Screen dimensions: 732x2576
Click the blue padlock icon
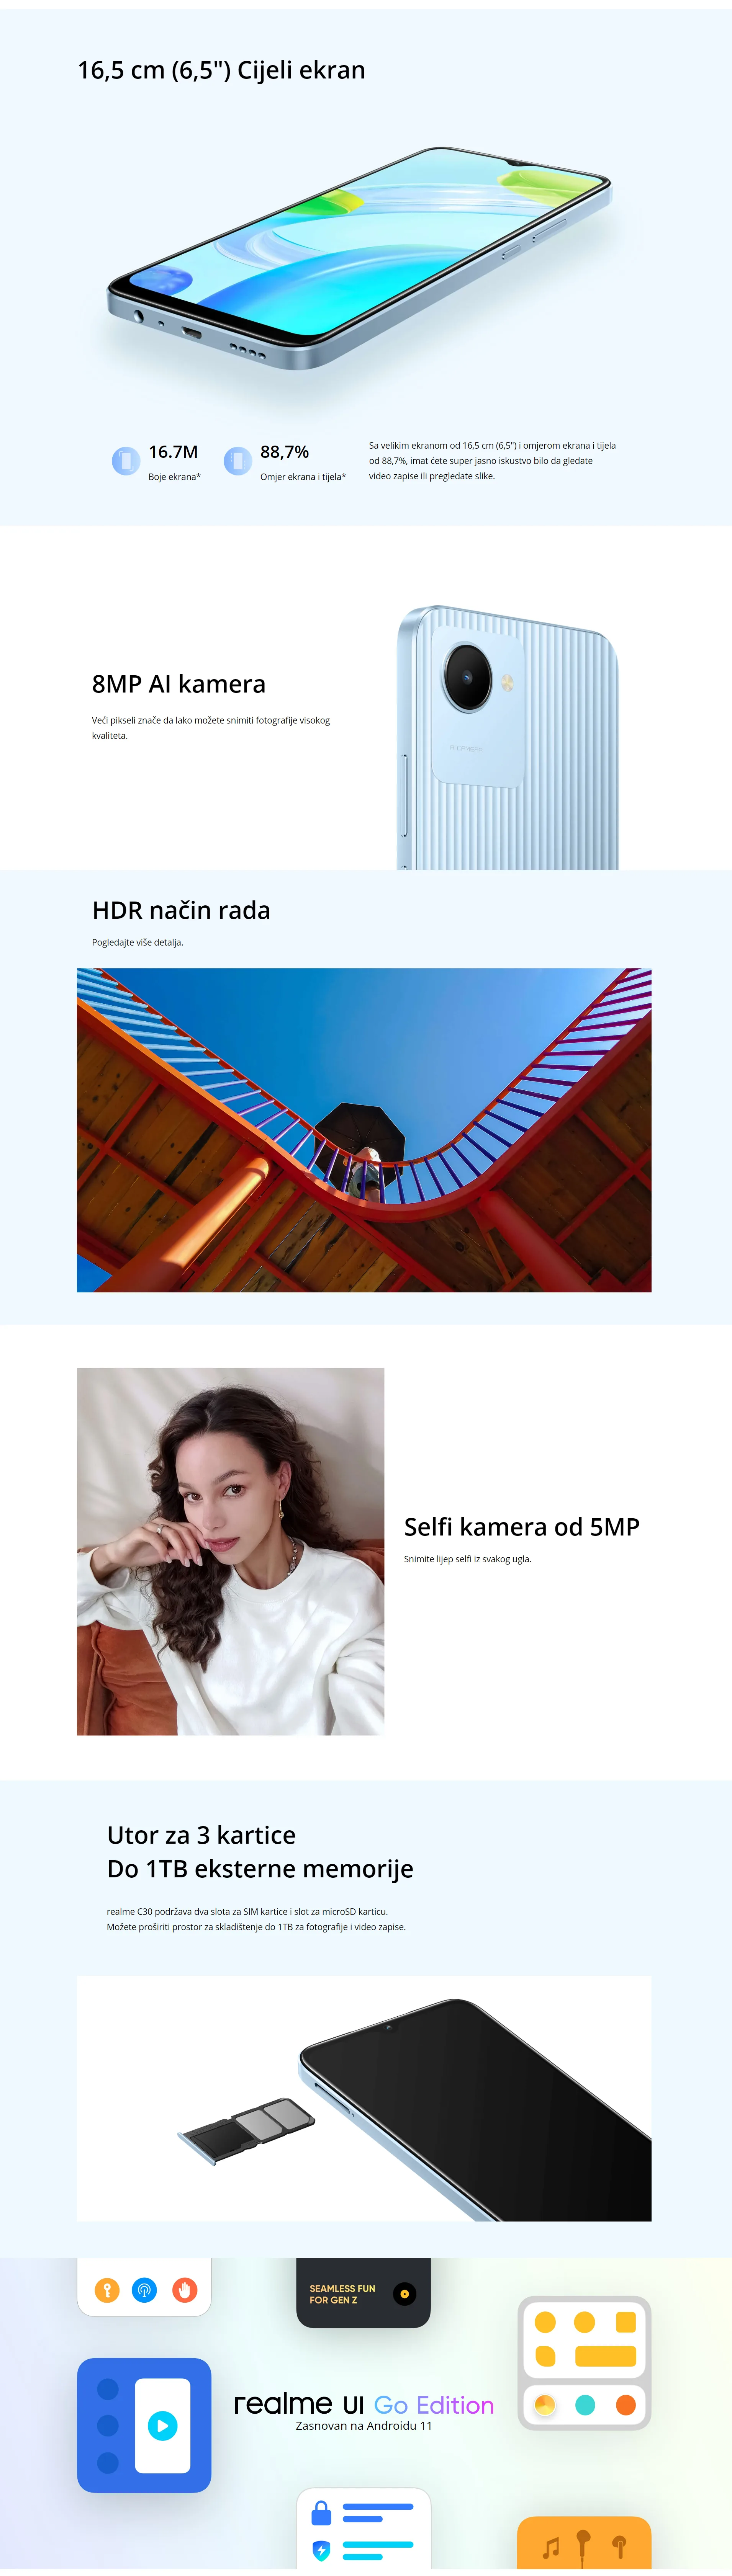[x=321, y=2512]
